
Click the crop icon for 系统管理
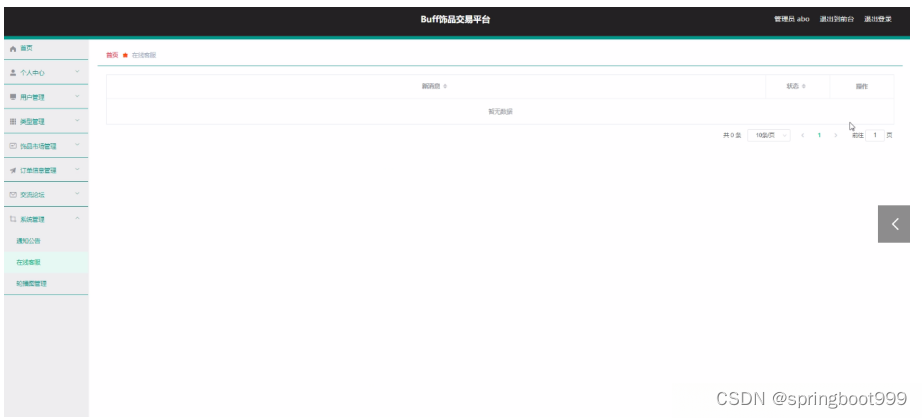tap(13, 219)
